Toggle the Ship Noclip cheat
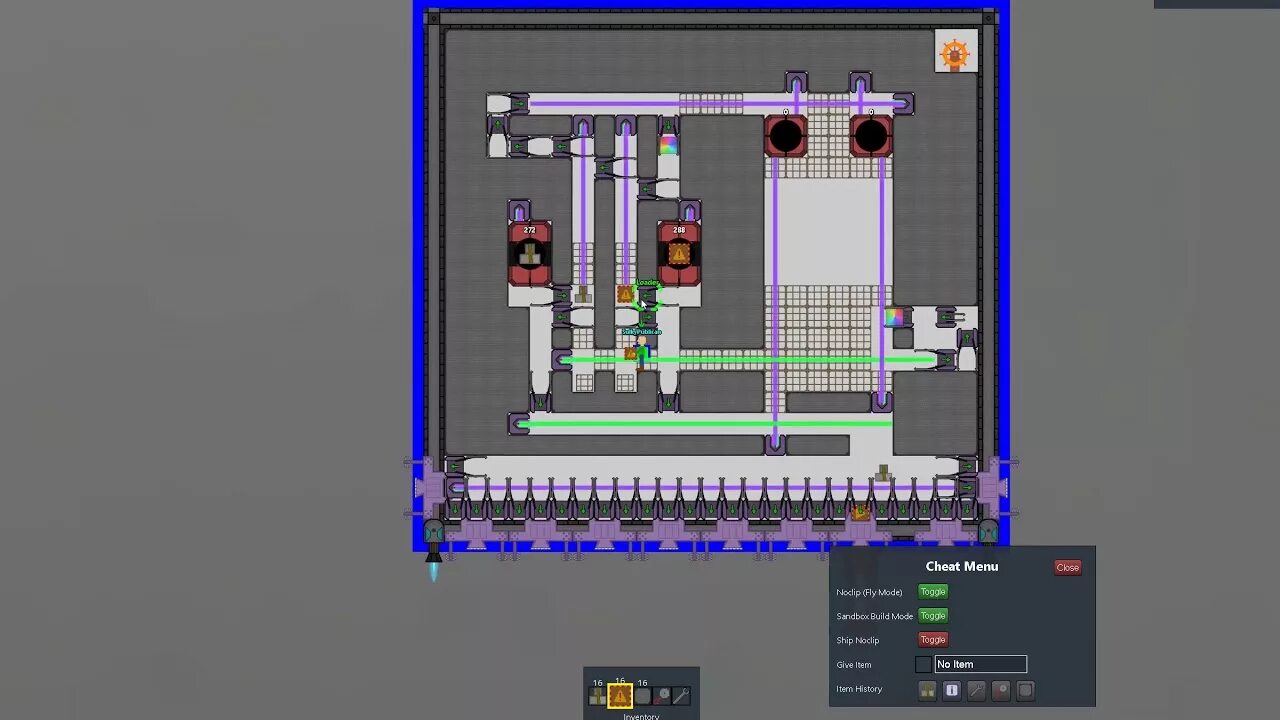Viewport: 1280px width, 720px height. pos(932,640)
